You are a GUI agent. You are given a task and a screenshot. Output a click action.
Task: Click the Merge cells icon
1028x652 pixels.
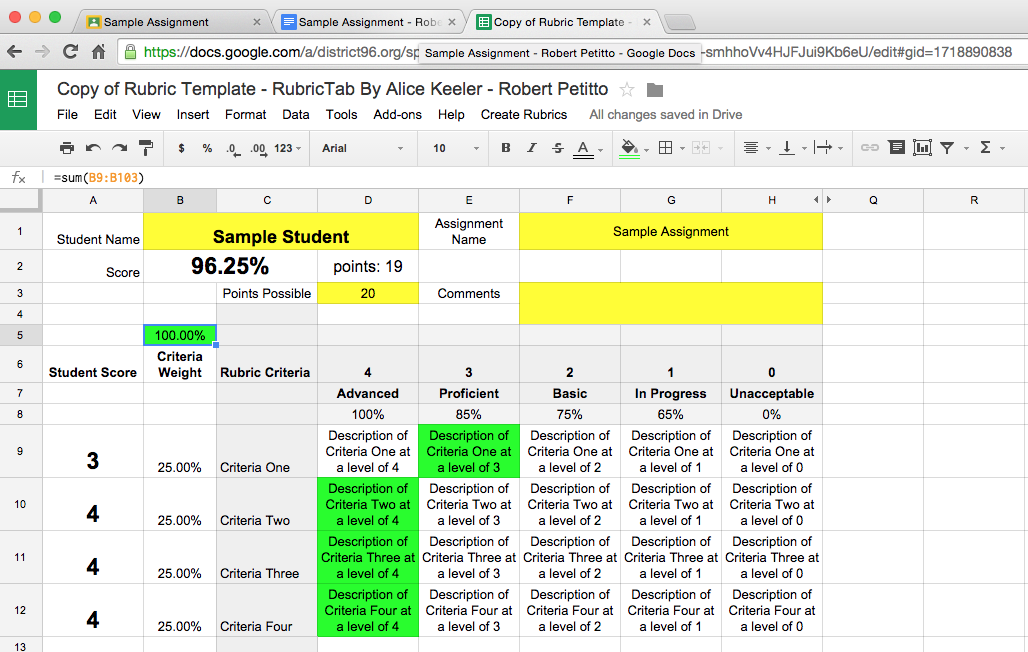coord(701,148)
